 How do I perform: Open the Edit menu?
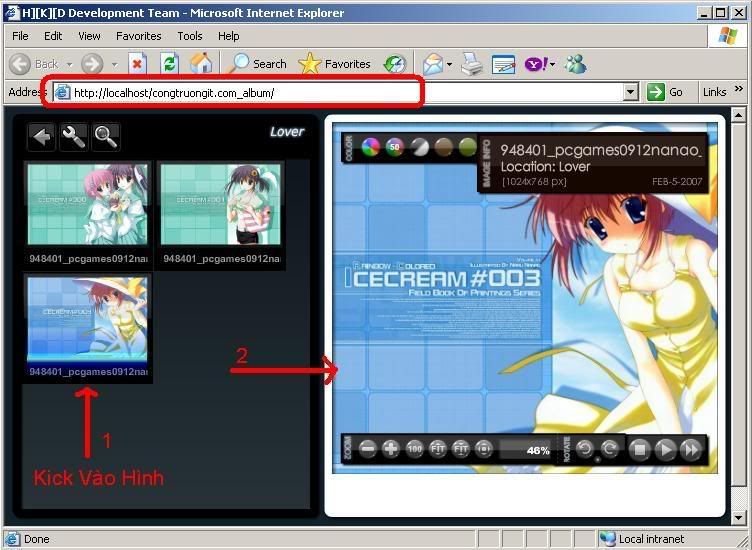tap(53, 36)
